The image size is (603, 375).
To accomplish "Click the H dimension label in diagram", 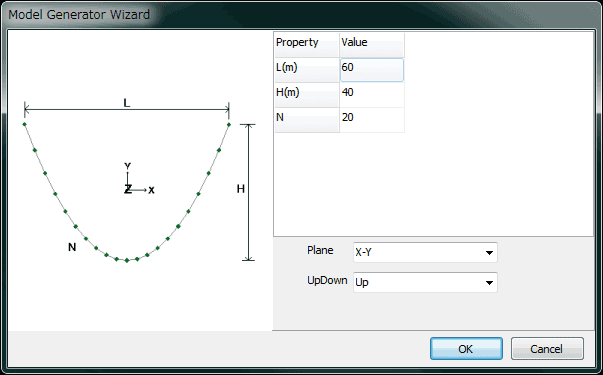I will coord(241,189).
